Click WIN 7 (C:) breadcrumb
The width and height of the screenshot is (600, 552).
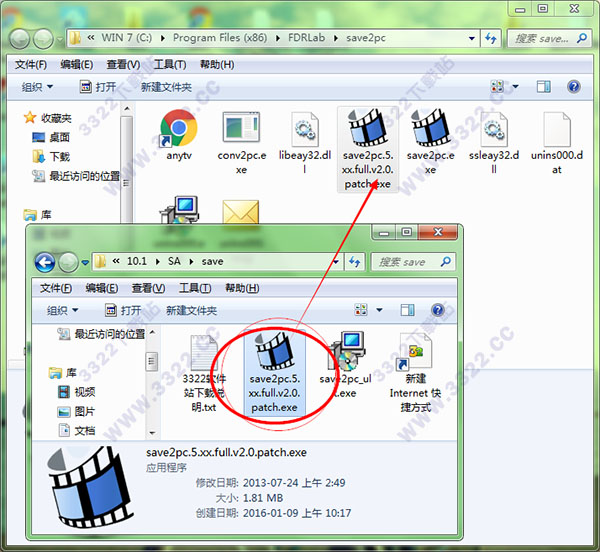(127, 38)
